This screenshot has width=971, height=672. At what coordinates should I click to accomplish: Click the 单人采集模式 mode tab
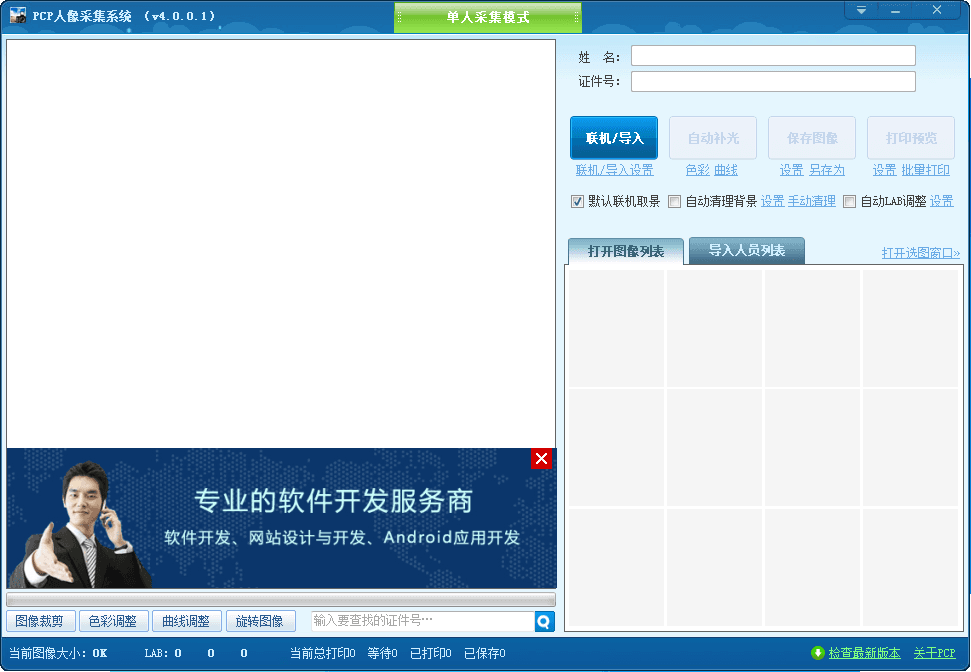488,17
